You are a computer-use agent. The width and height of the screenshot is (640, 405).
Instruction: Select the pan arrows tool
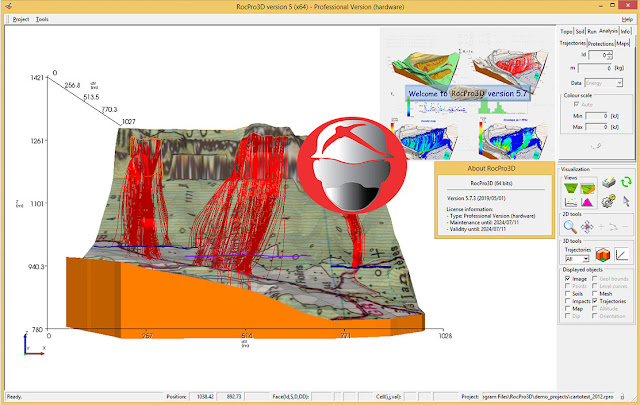(x=587, y=227)
